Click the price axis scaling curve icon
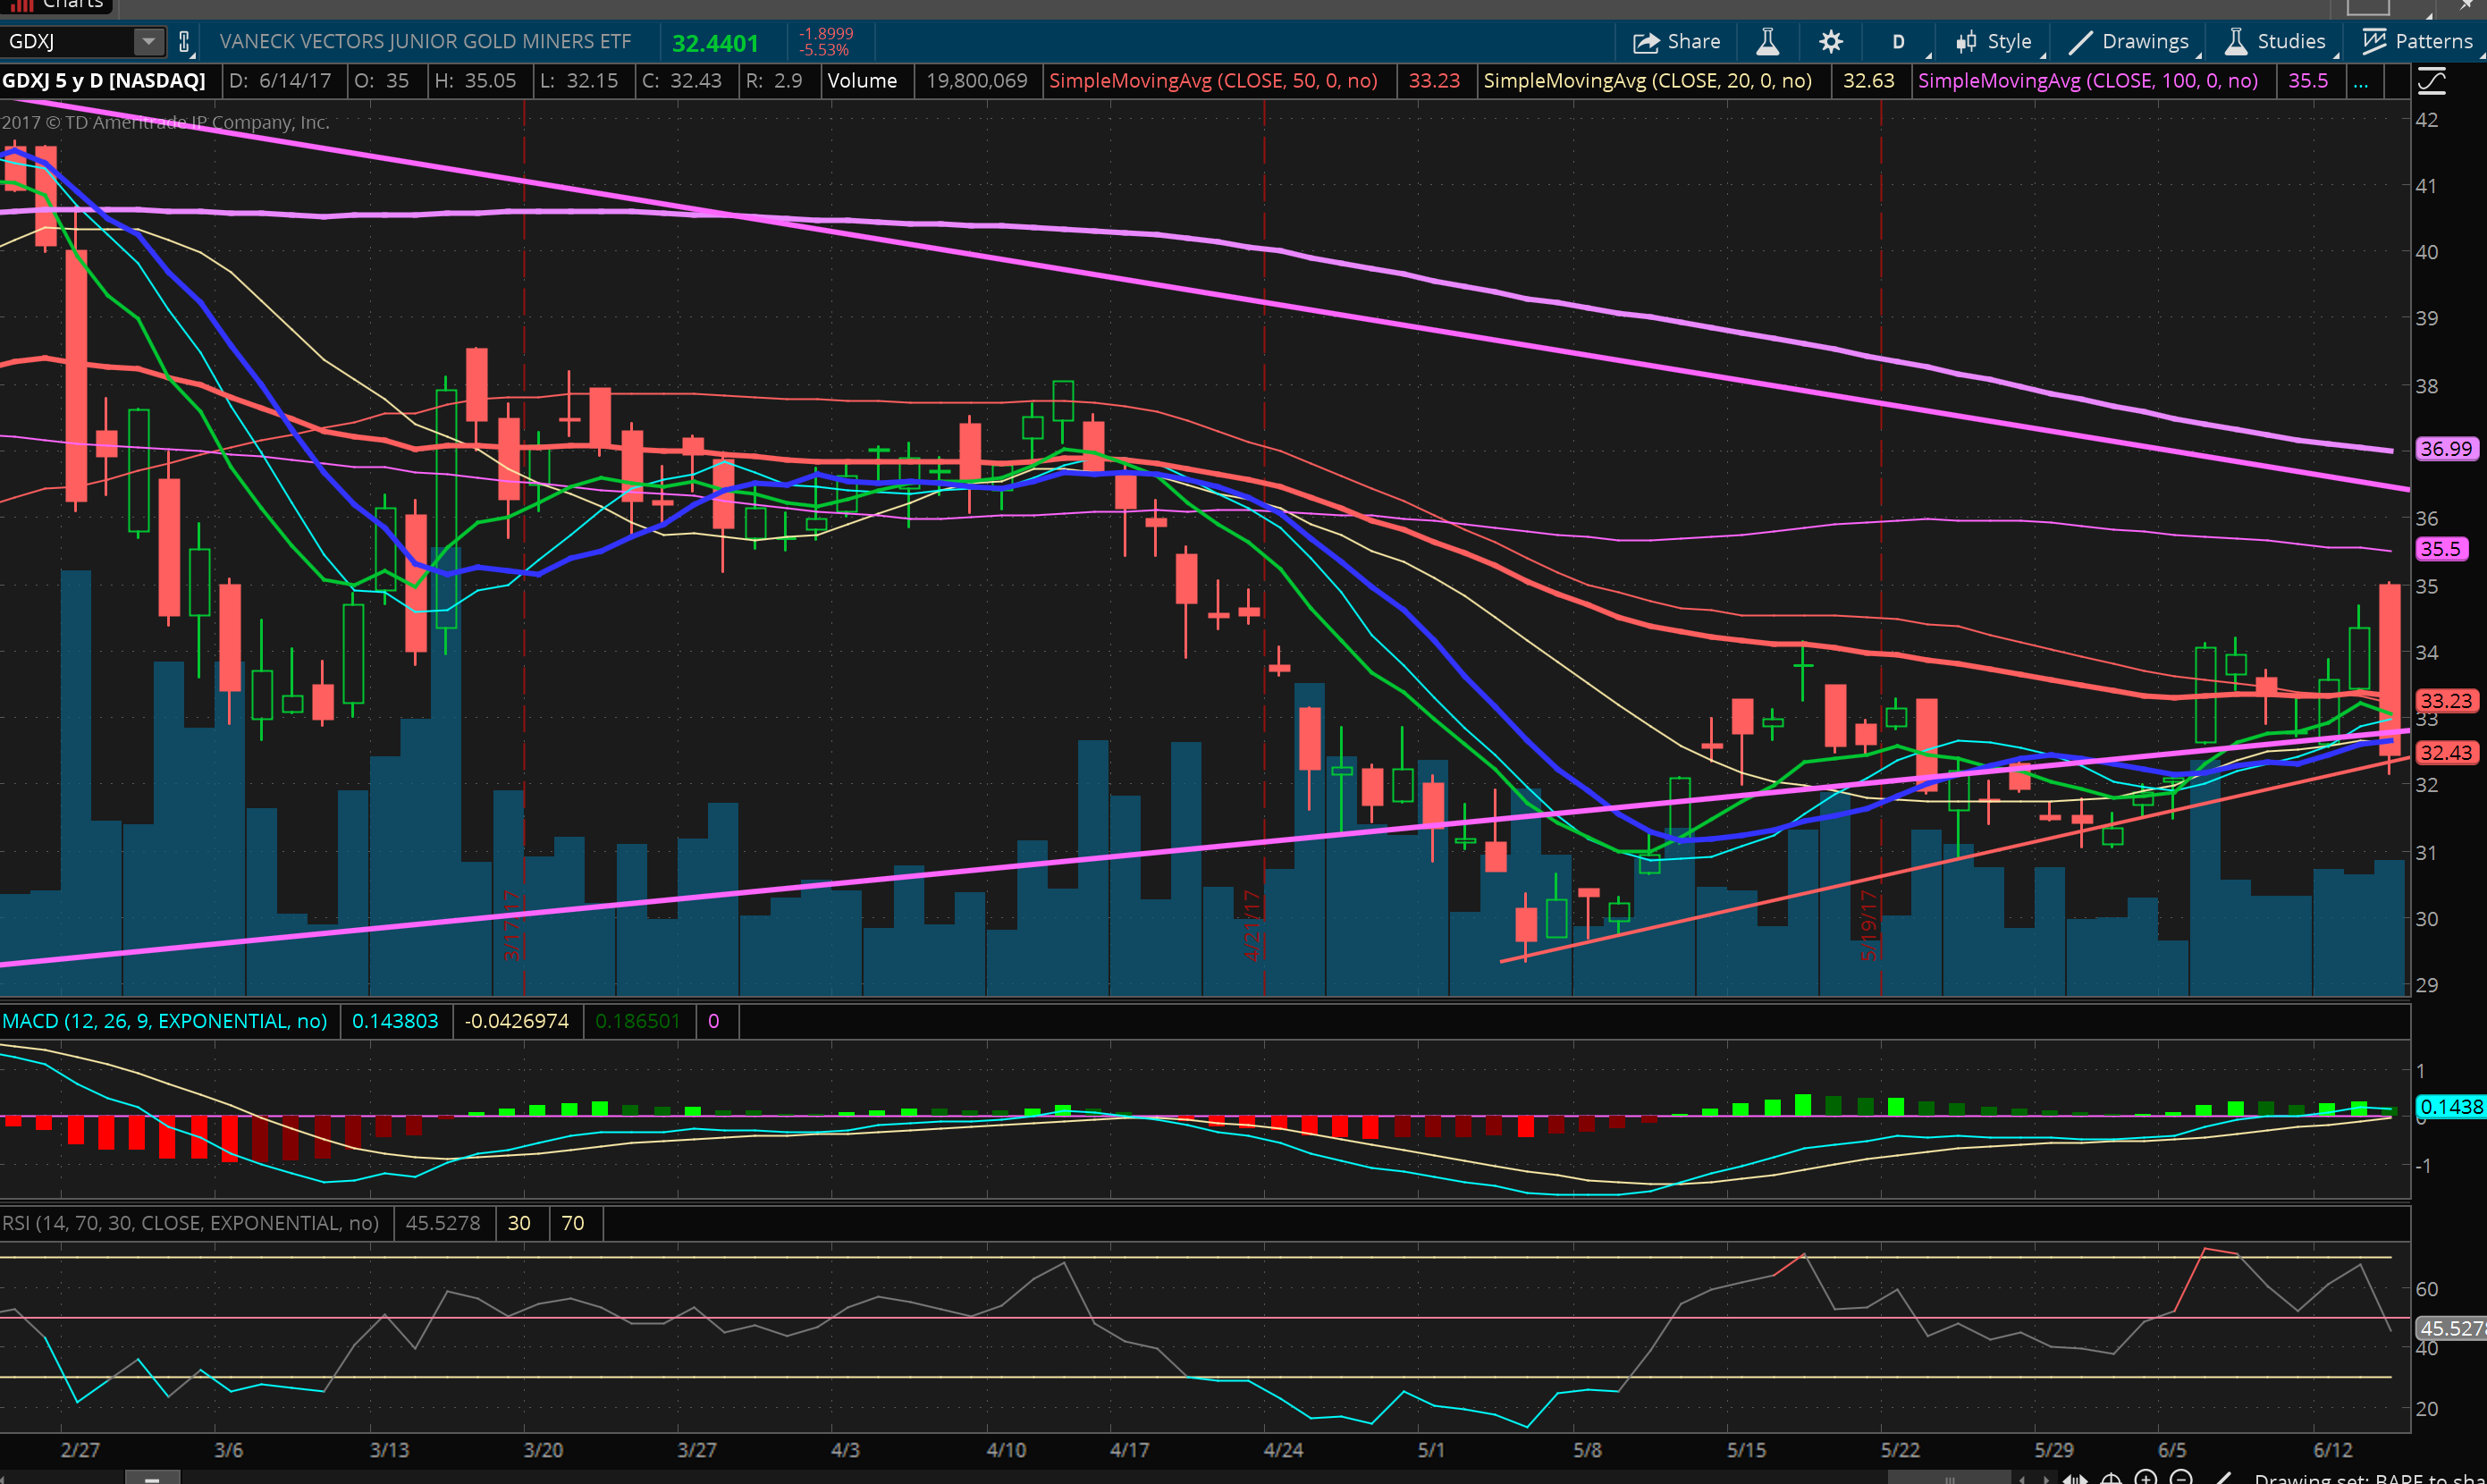 [2431, 82]
